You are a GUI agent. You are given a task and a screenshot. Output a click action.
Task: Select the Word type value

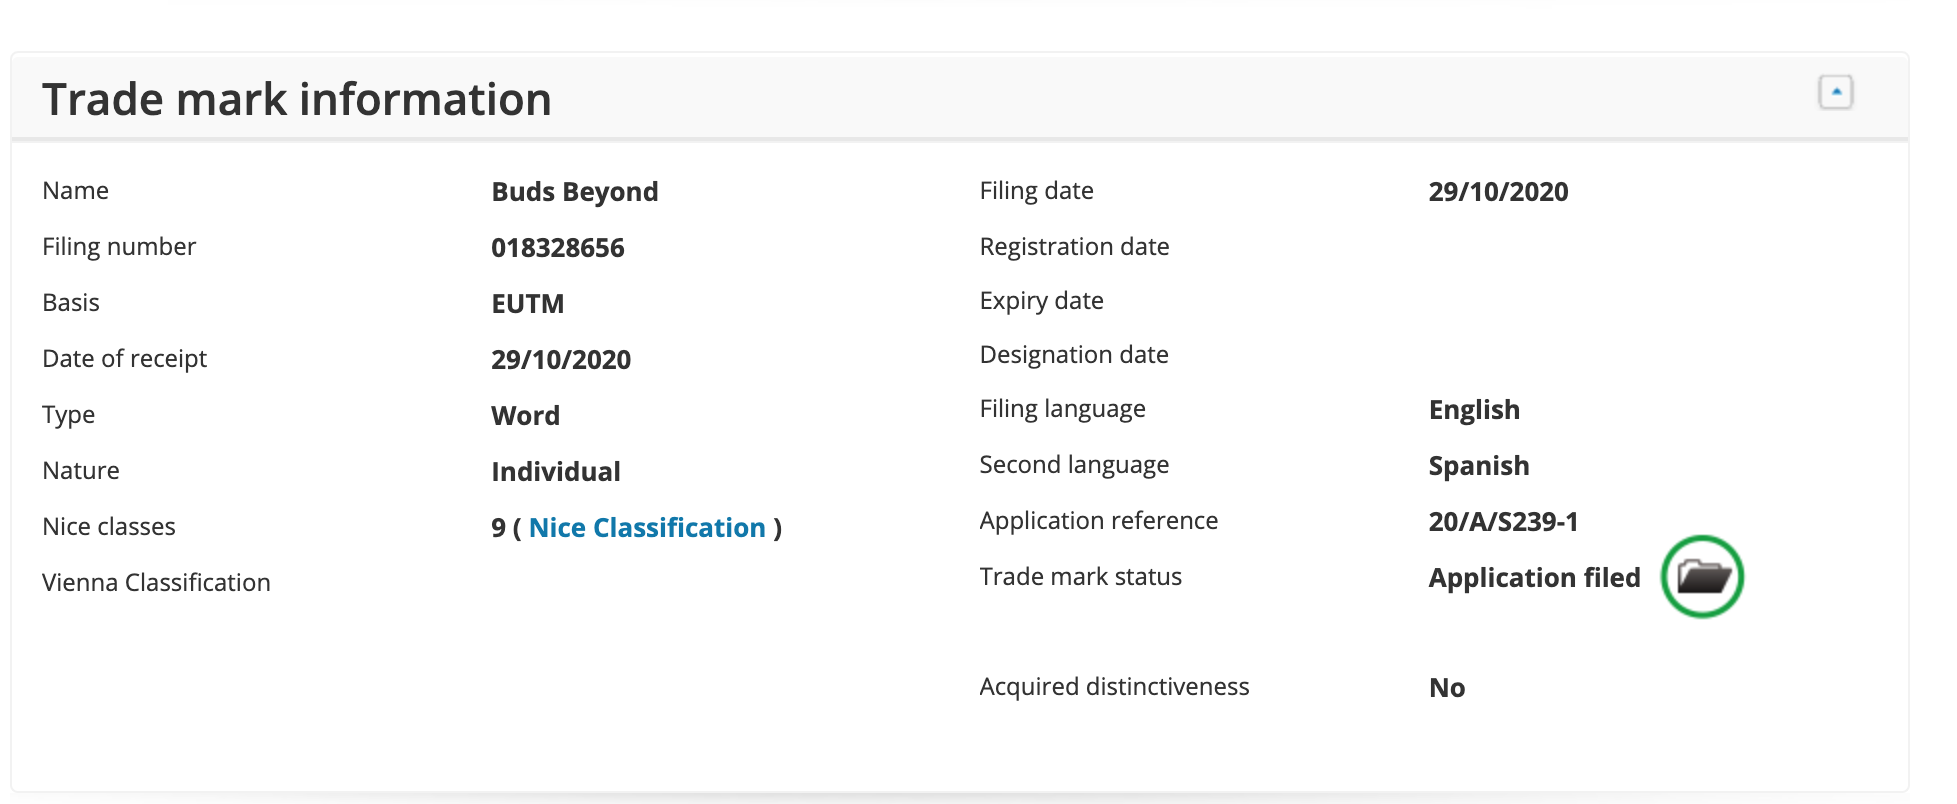click(525, 415)
